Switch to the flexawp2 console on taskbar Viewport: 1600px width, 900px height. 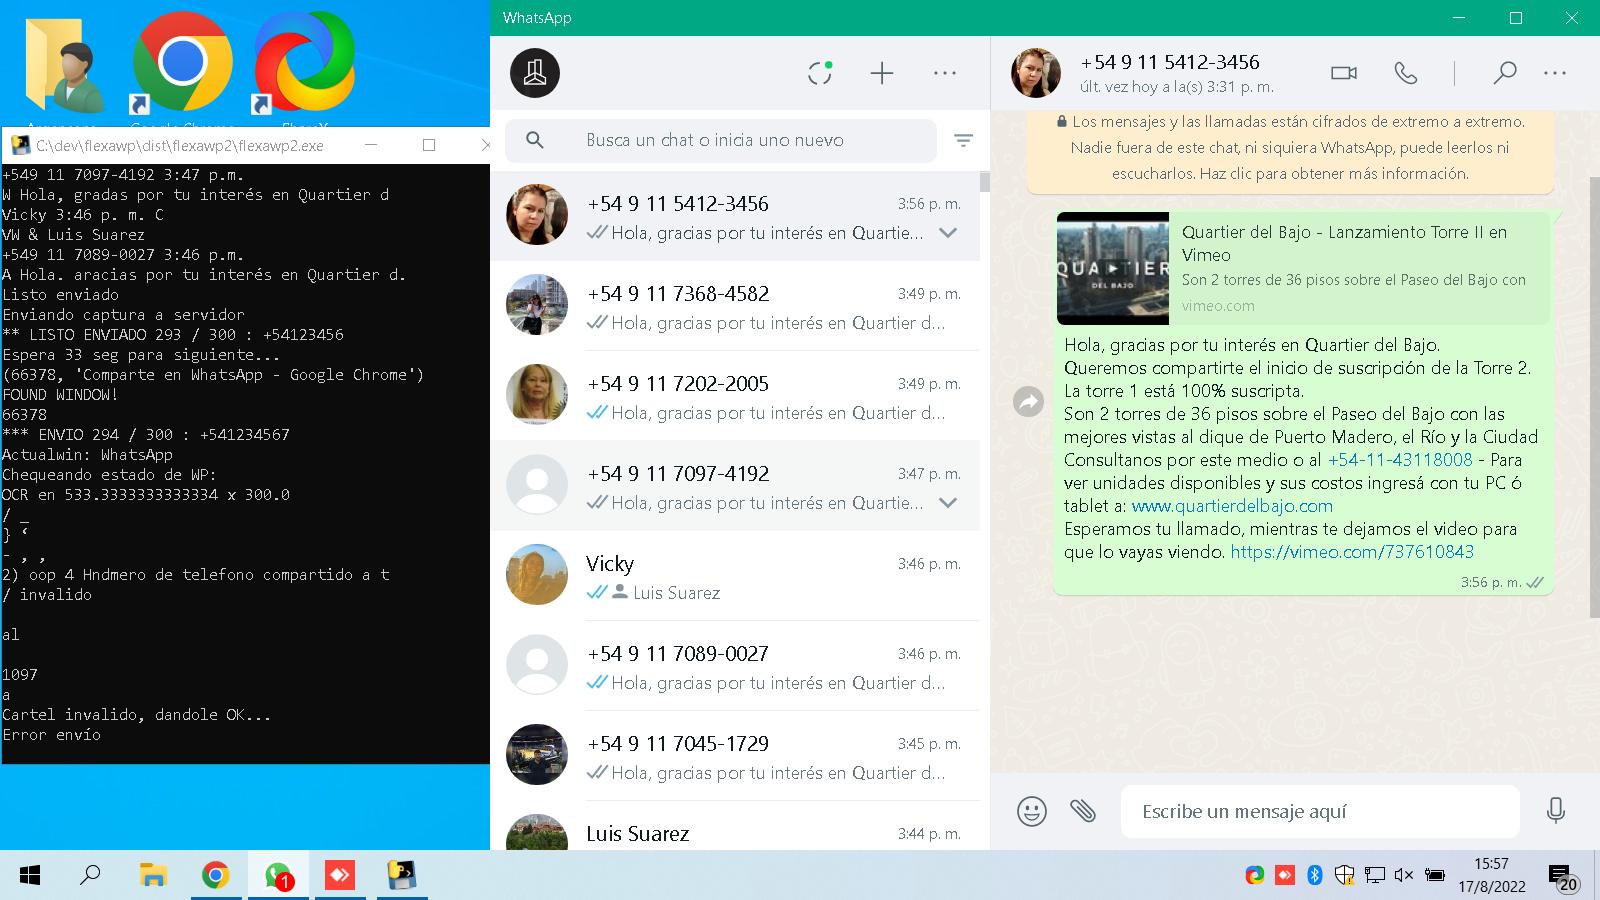[402, 876]
